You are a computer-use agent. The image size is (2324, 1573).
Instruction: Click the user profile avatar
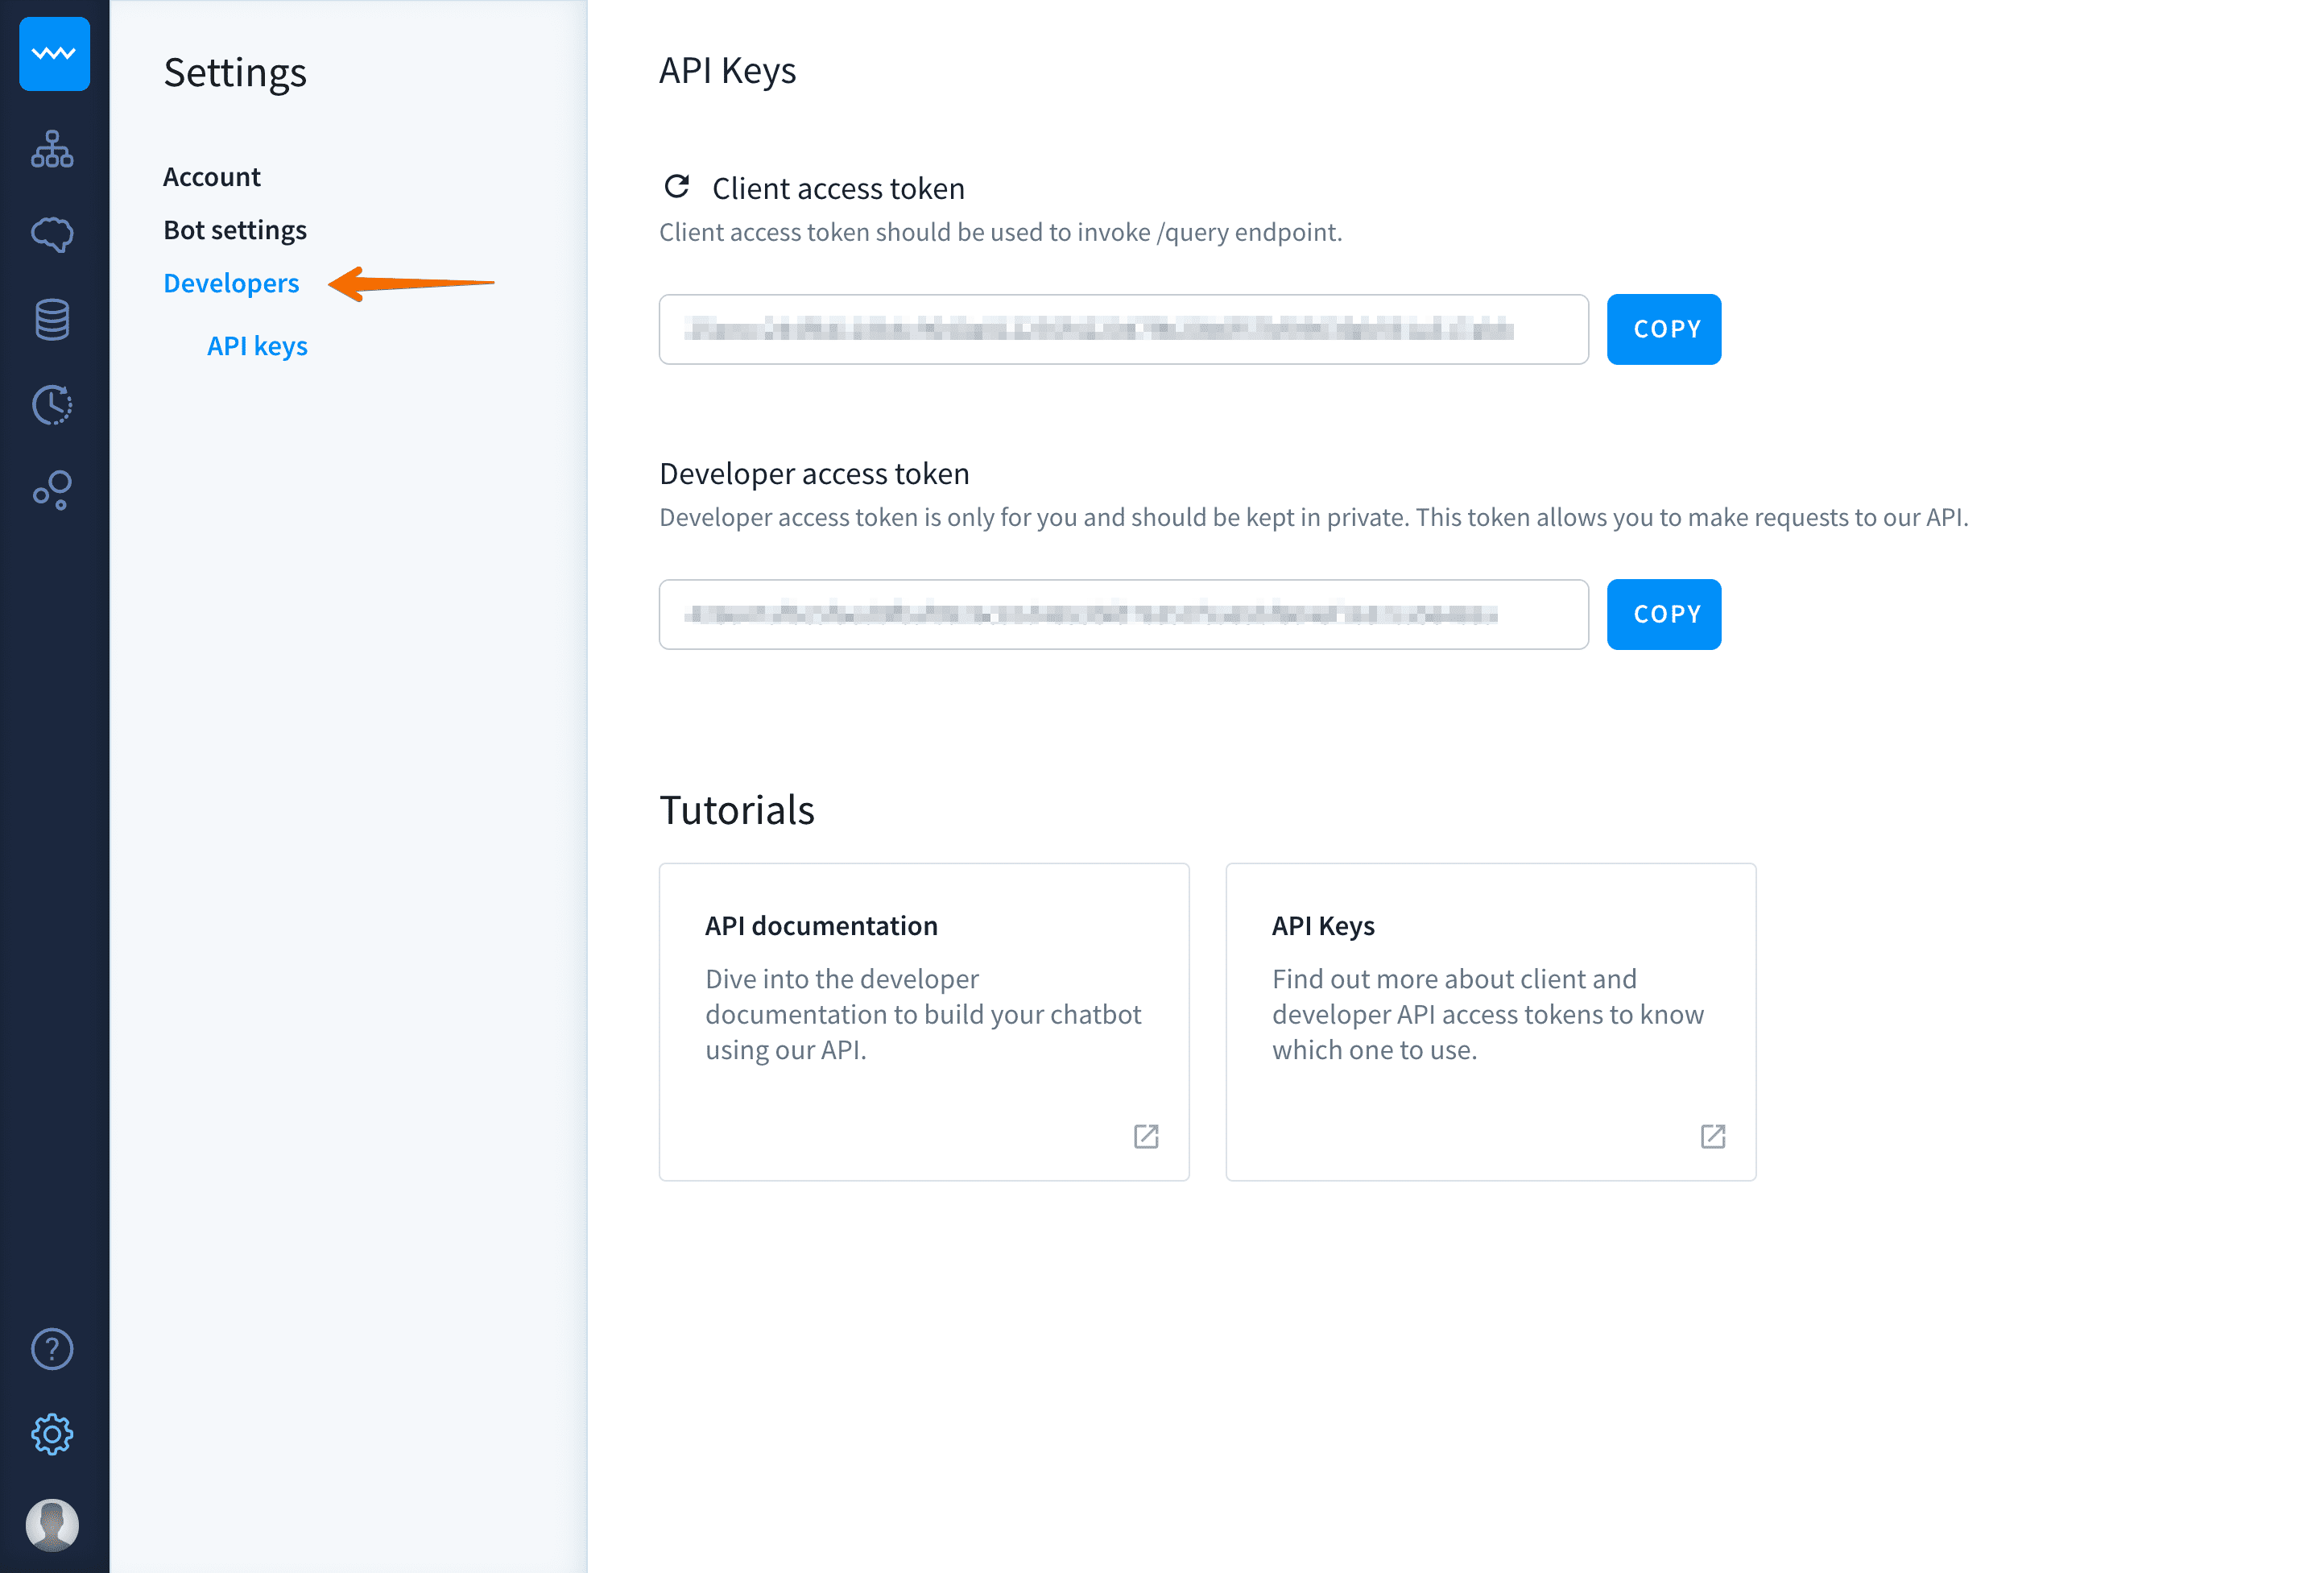click(52, 1524)
